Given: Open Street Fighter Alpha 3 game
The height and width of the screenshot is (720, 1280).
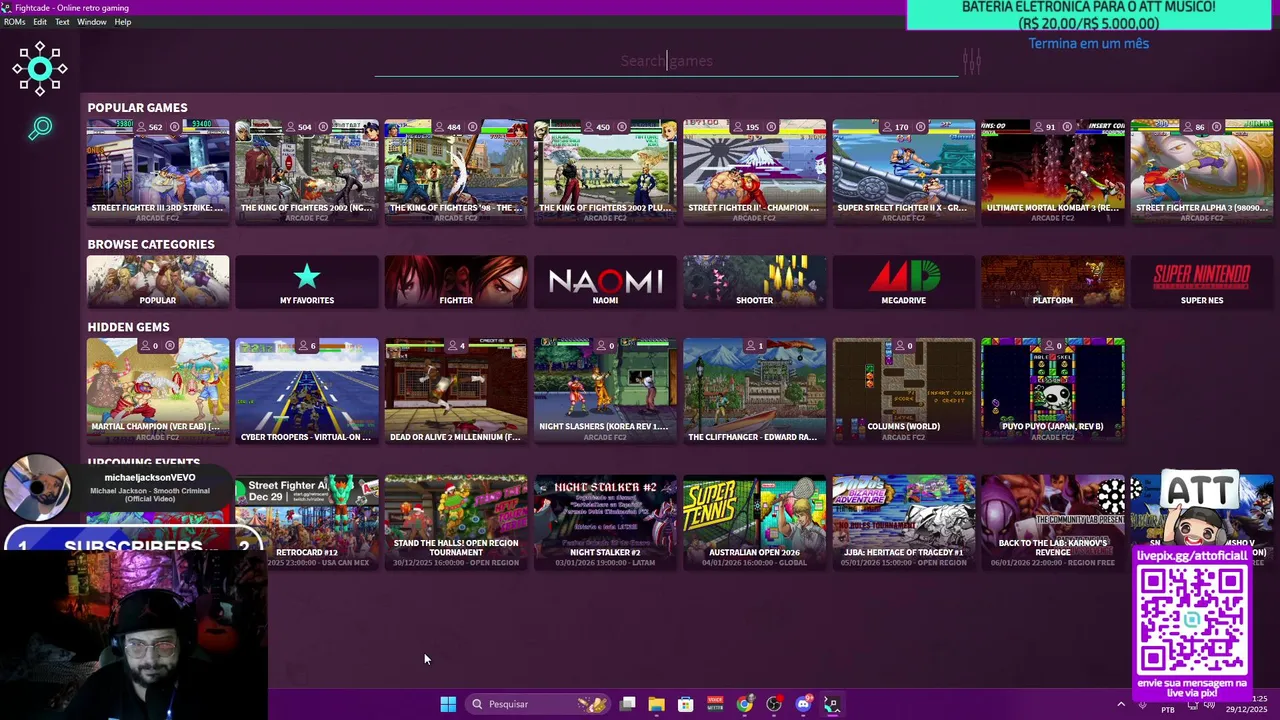Looking at the screenshot, I should [x=1202, y=171].
